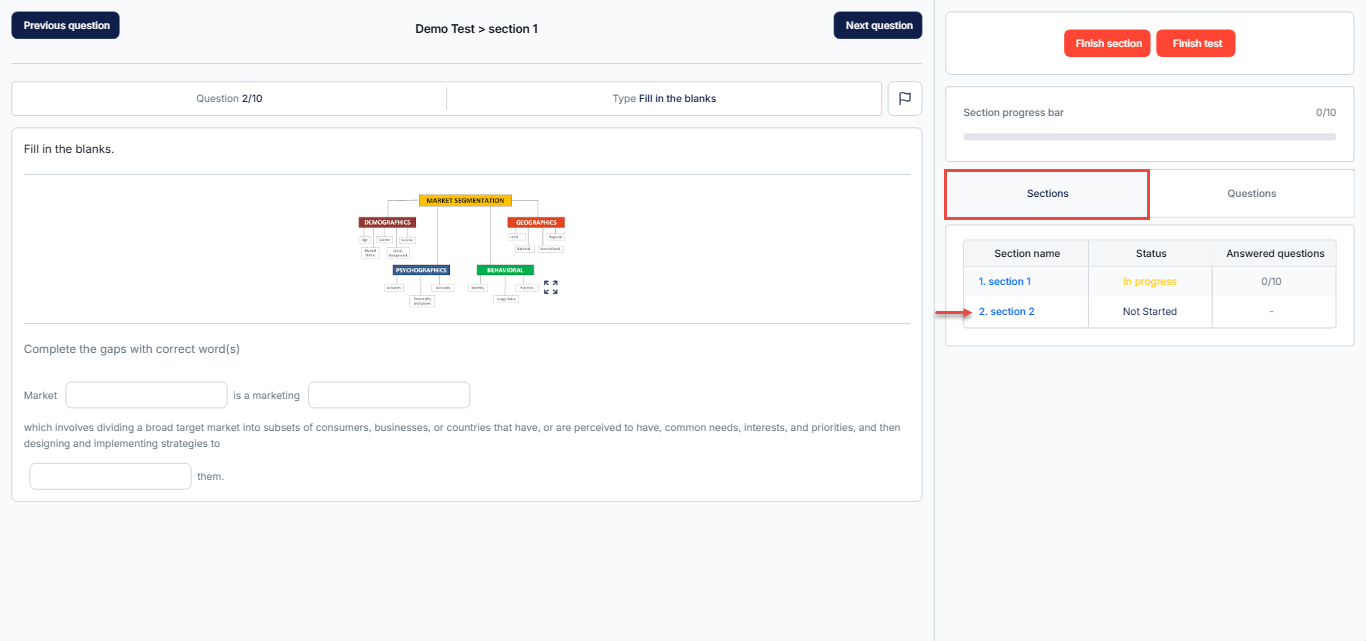Open the Questions tab

(1251, 194)
